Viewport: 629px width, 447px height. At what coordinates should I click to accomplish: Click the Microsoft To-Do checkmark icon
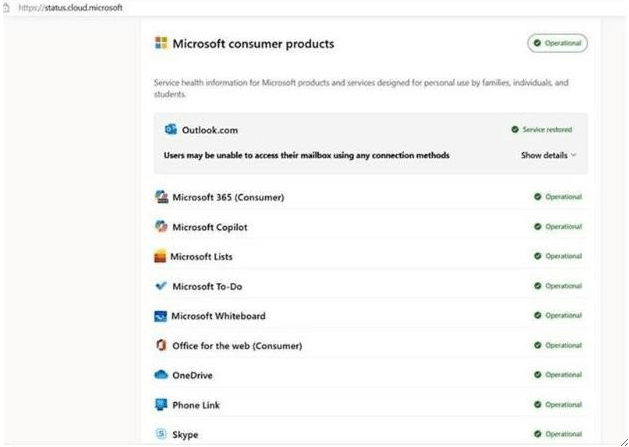click(x=161, y=286)
